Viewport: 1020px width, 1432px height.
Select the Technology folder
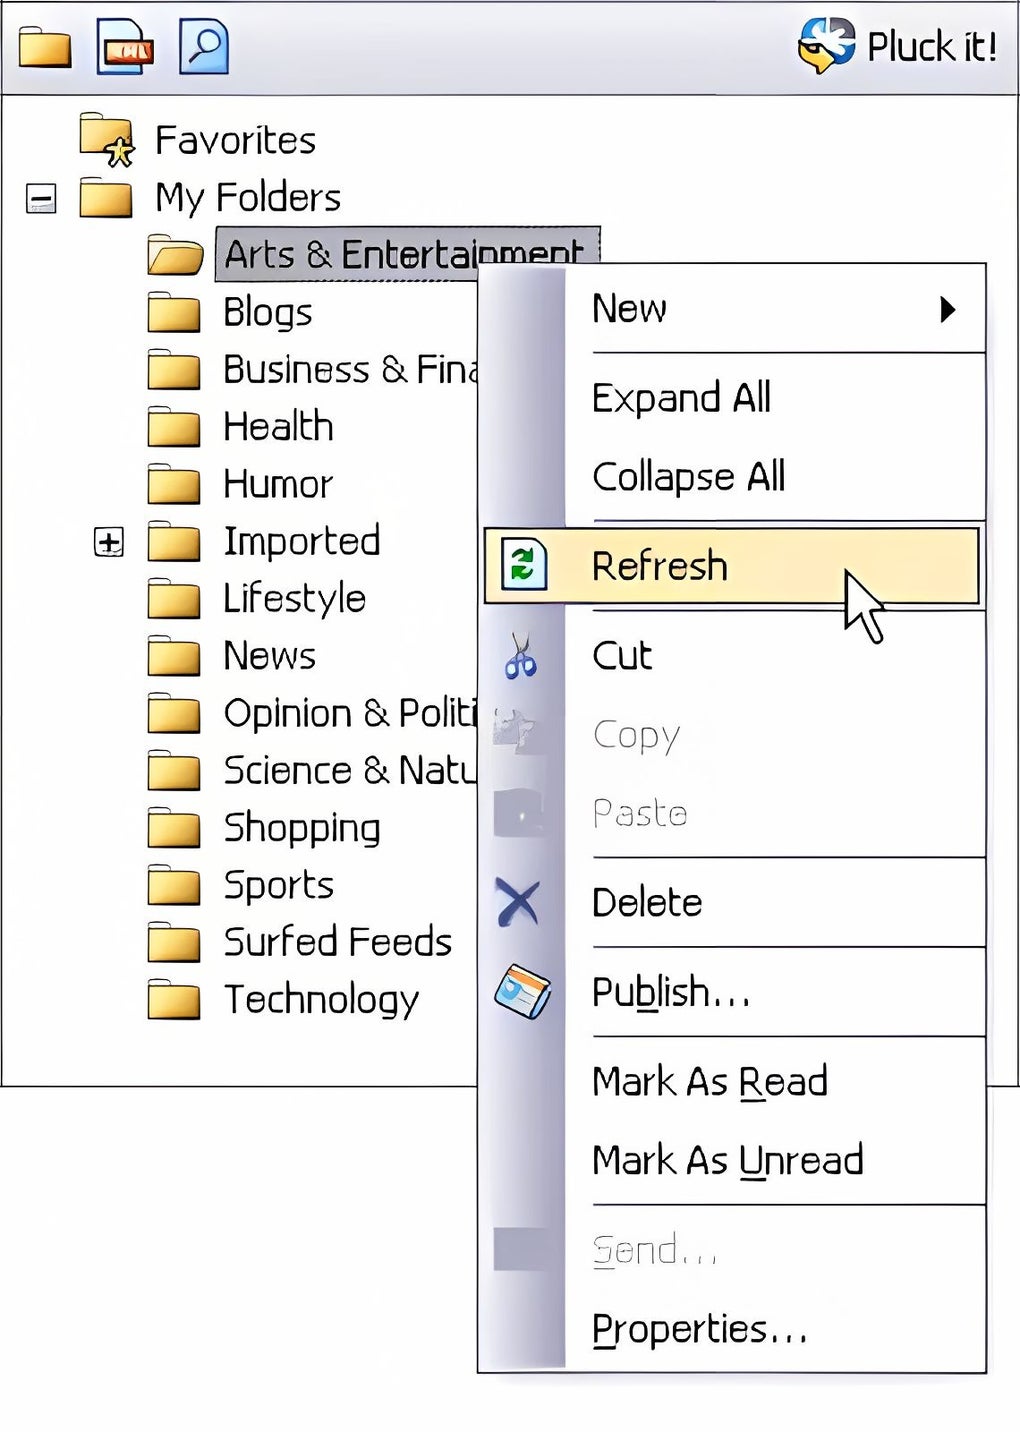pyautogui.click(x=321, y=999)
